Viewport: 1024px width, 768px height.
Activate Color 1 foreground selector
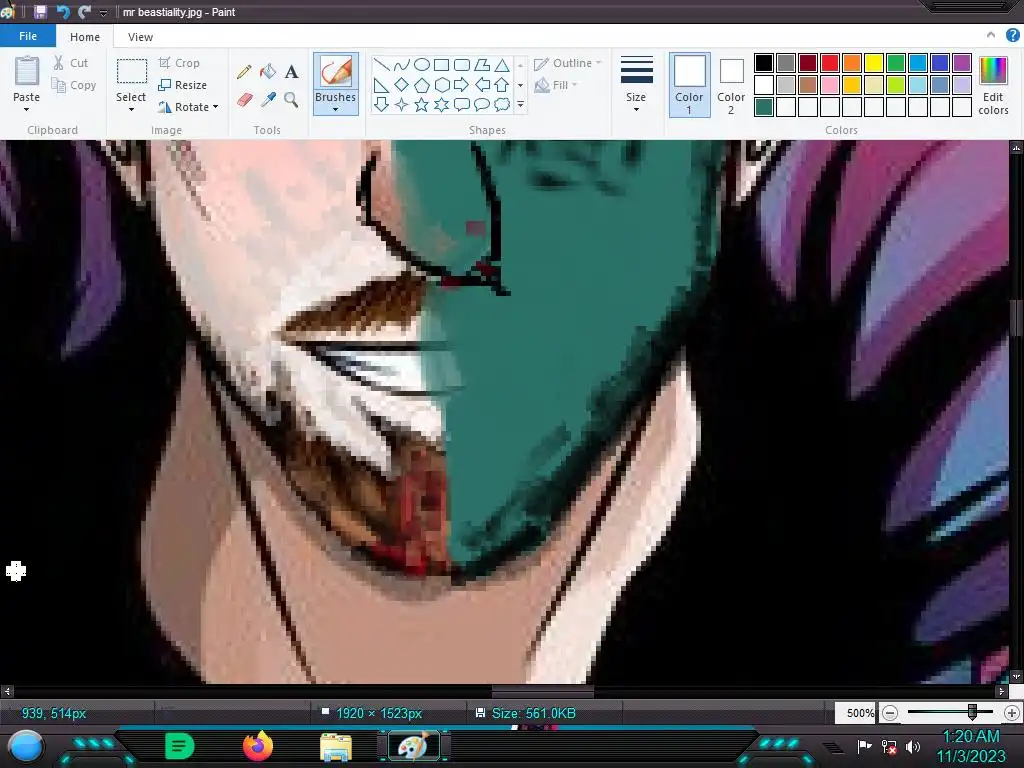tap(690, 85)
